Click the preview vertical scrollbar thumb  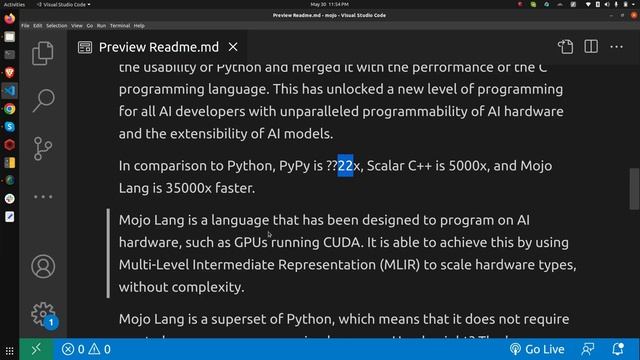pos(634,189)
